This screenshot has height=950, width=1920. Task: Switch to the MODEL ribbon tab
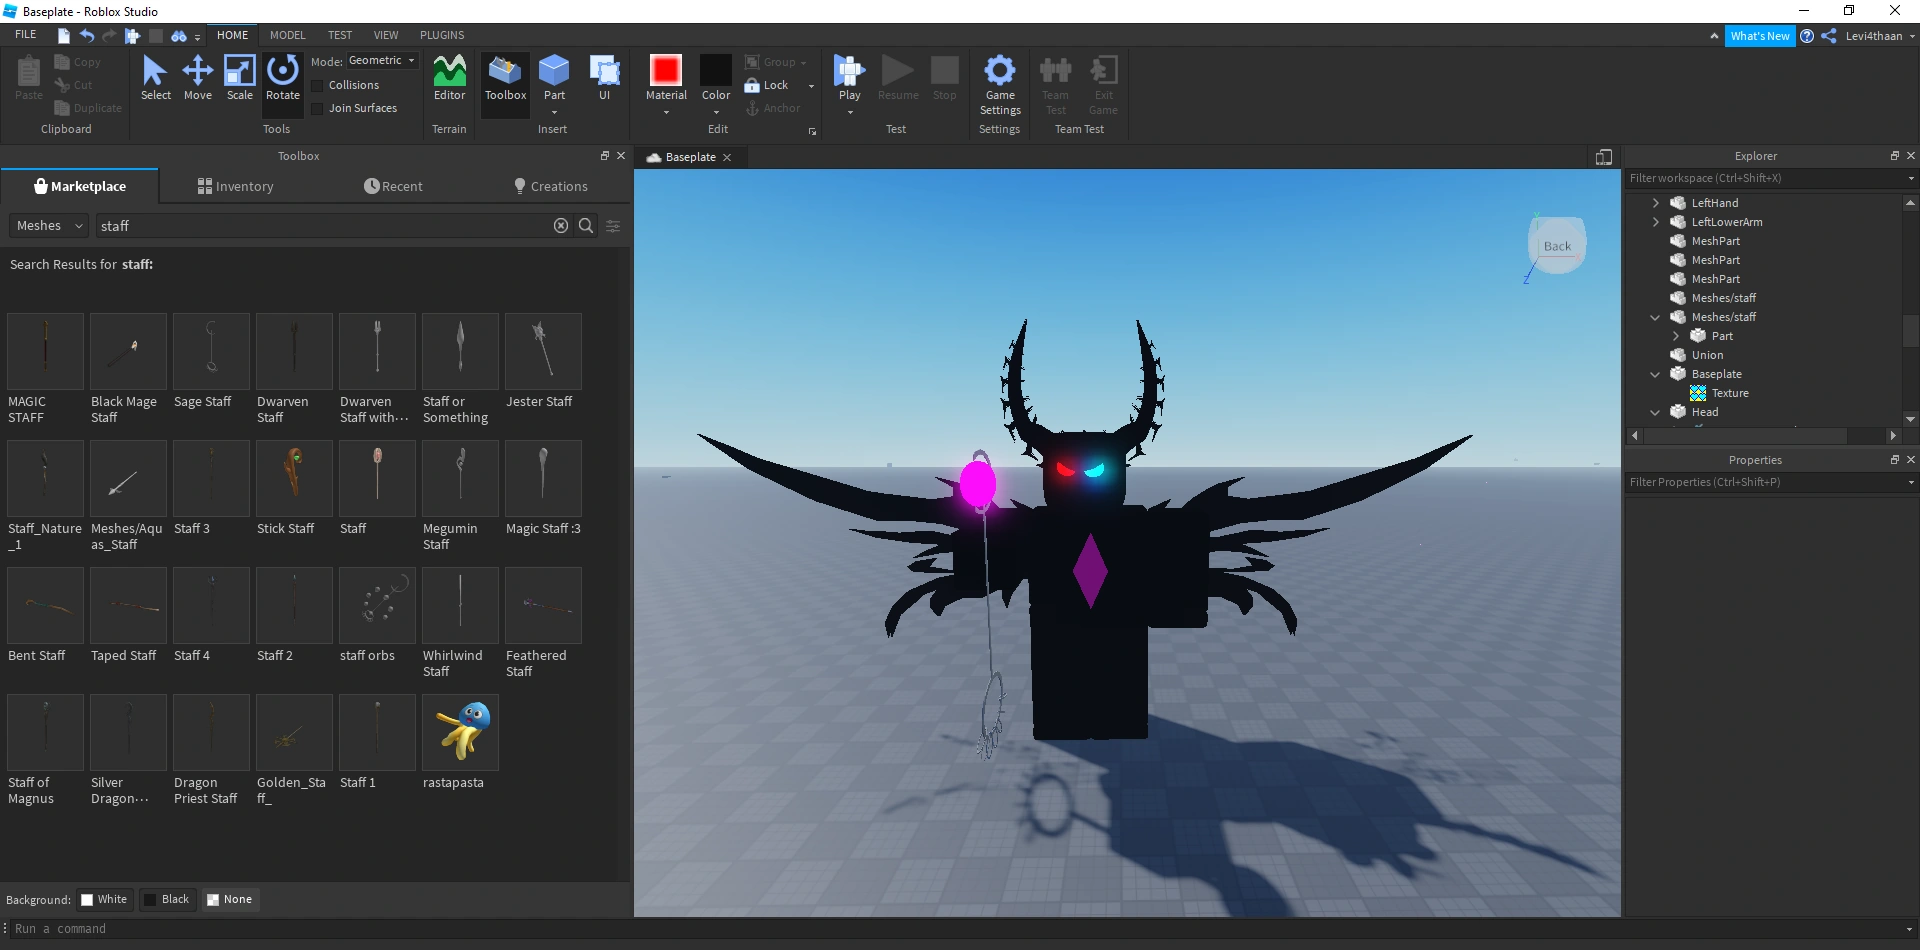click(x=287, y=35)
